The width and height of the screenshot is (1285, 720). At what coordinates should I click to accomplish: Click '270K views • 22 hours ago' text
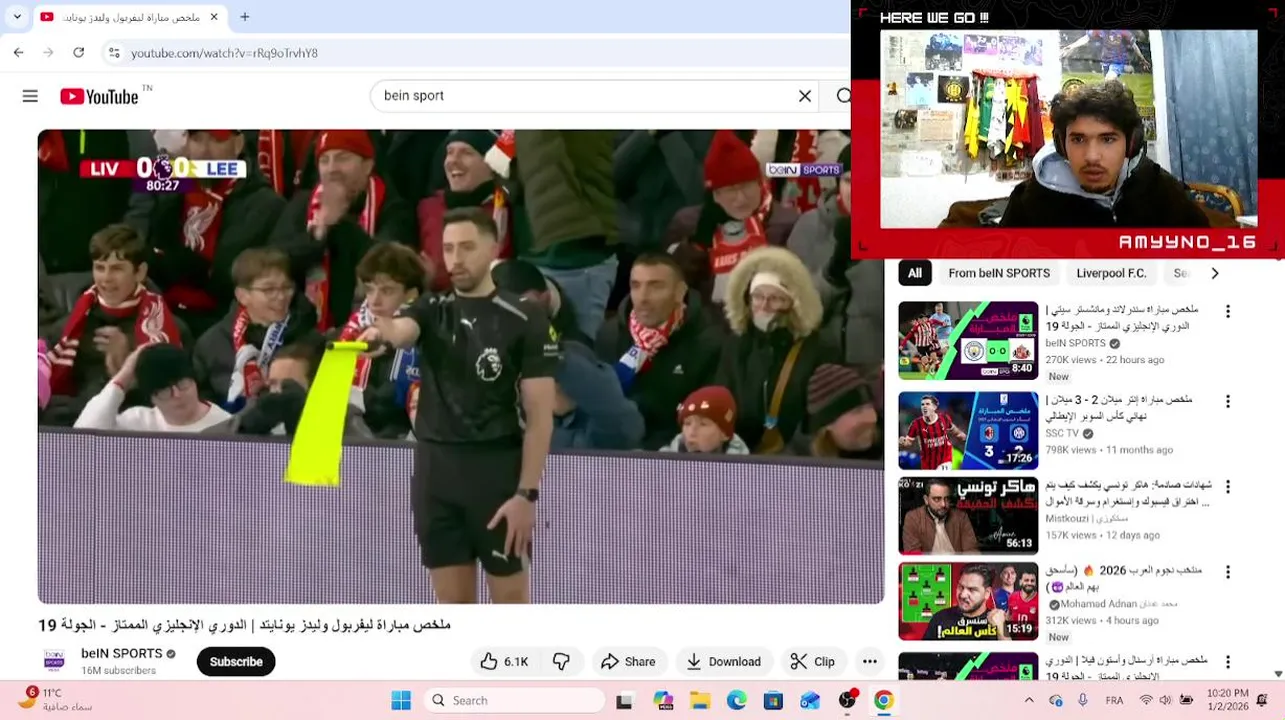pyautogui.click(x=1104, y=360)
